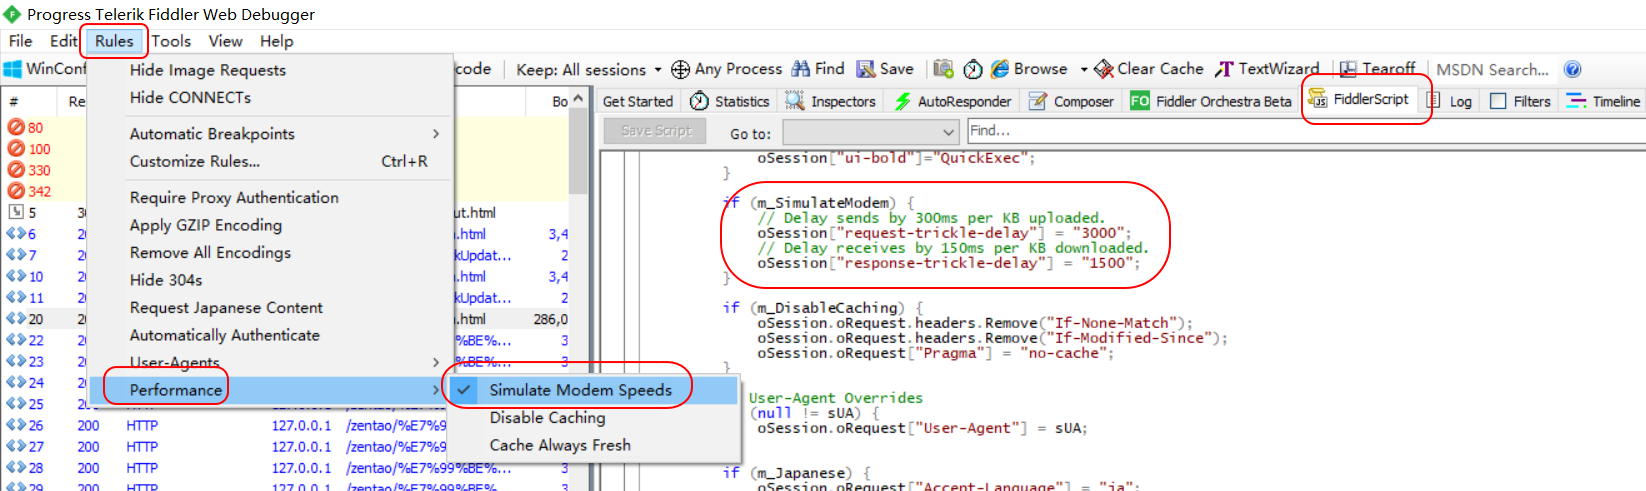Click the Body column header
Viewport: 1646px width, 491px height.
560,101
